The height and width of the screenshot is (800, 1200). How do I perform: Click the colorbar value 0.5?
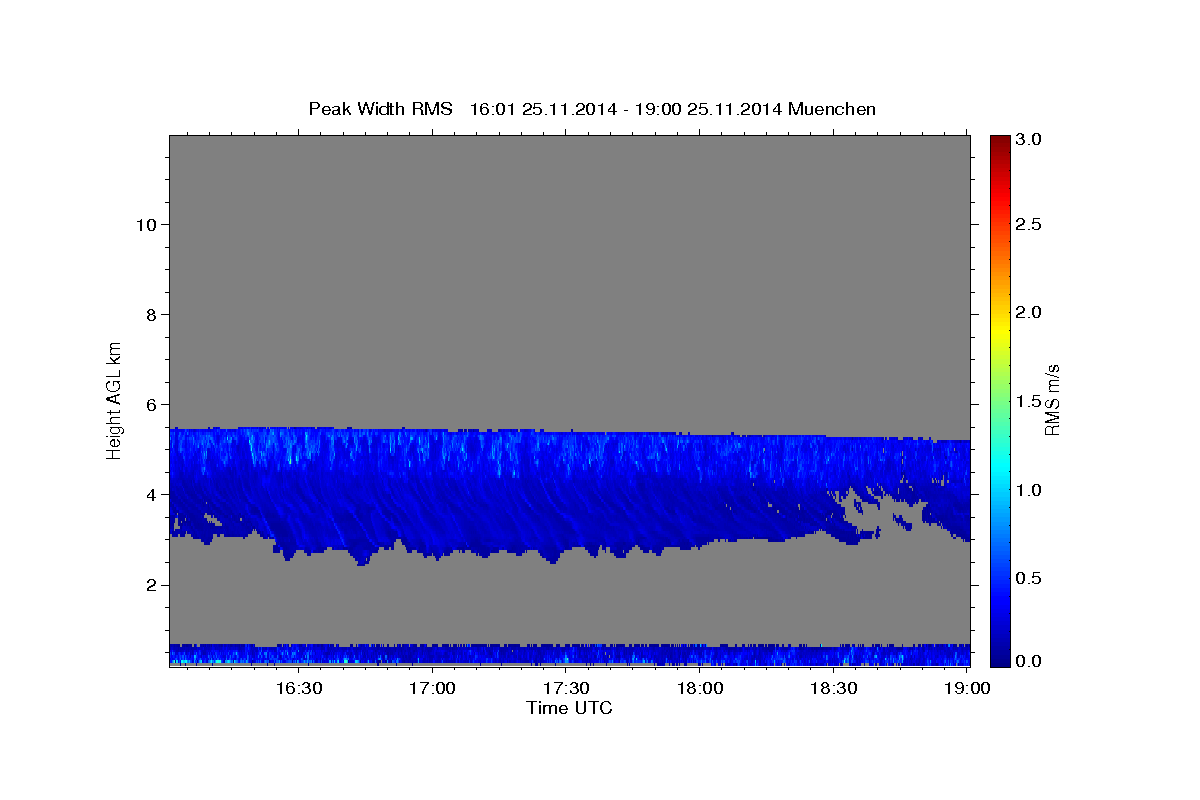(1030, 578)
